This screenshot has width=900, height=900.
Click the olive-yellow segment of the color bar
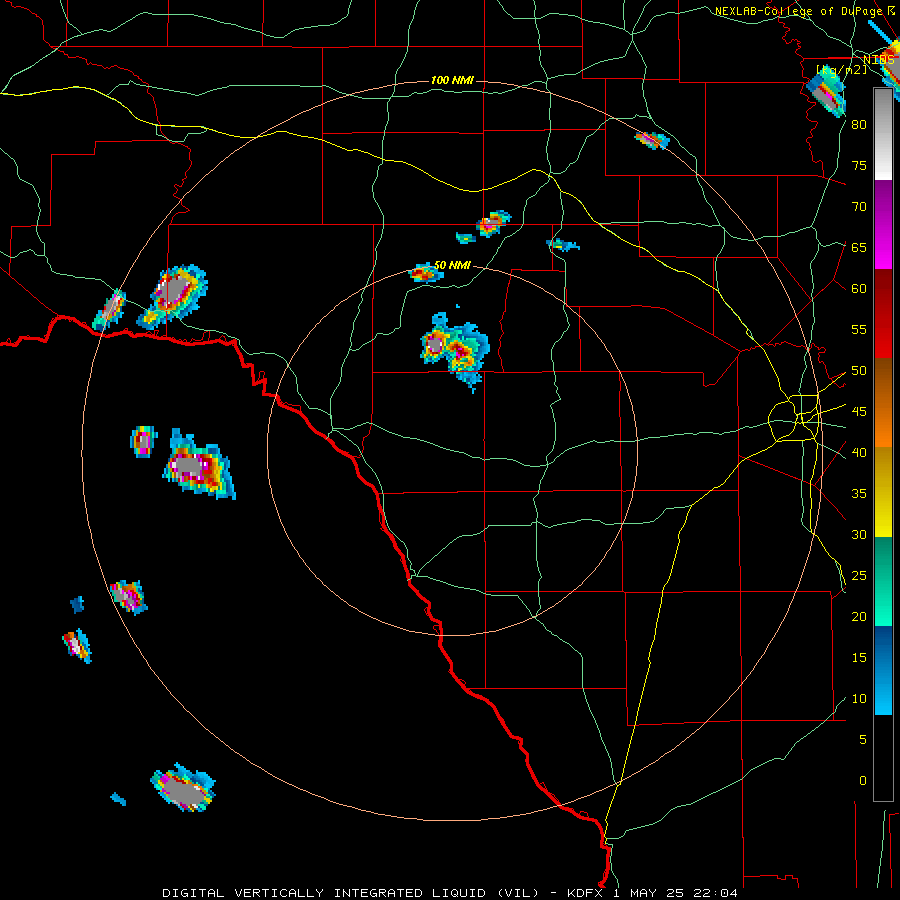883,491
